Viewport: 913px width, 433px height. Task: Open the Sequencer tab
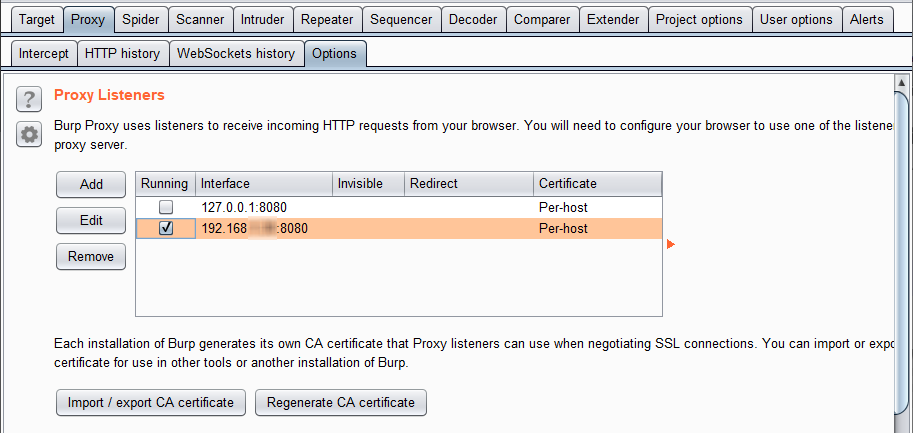(x=401, y=19)
